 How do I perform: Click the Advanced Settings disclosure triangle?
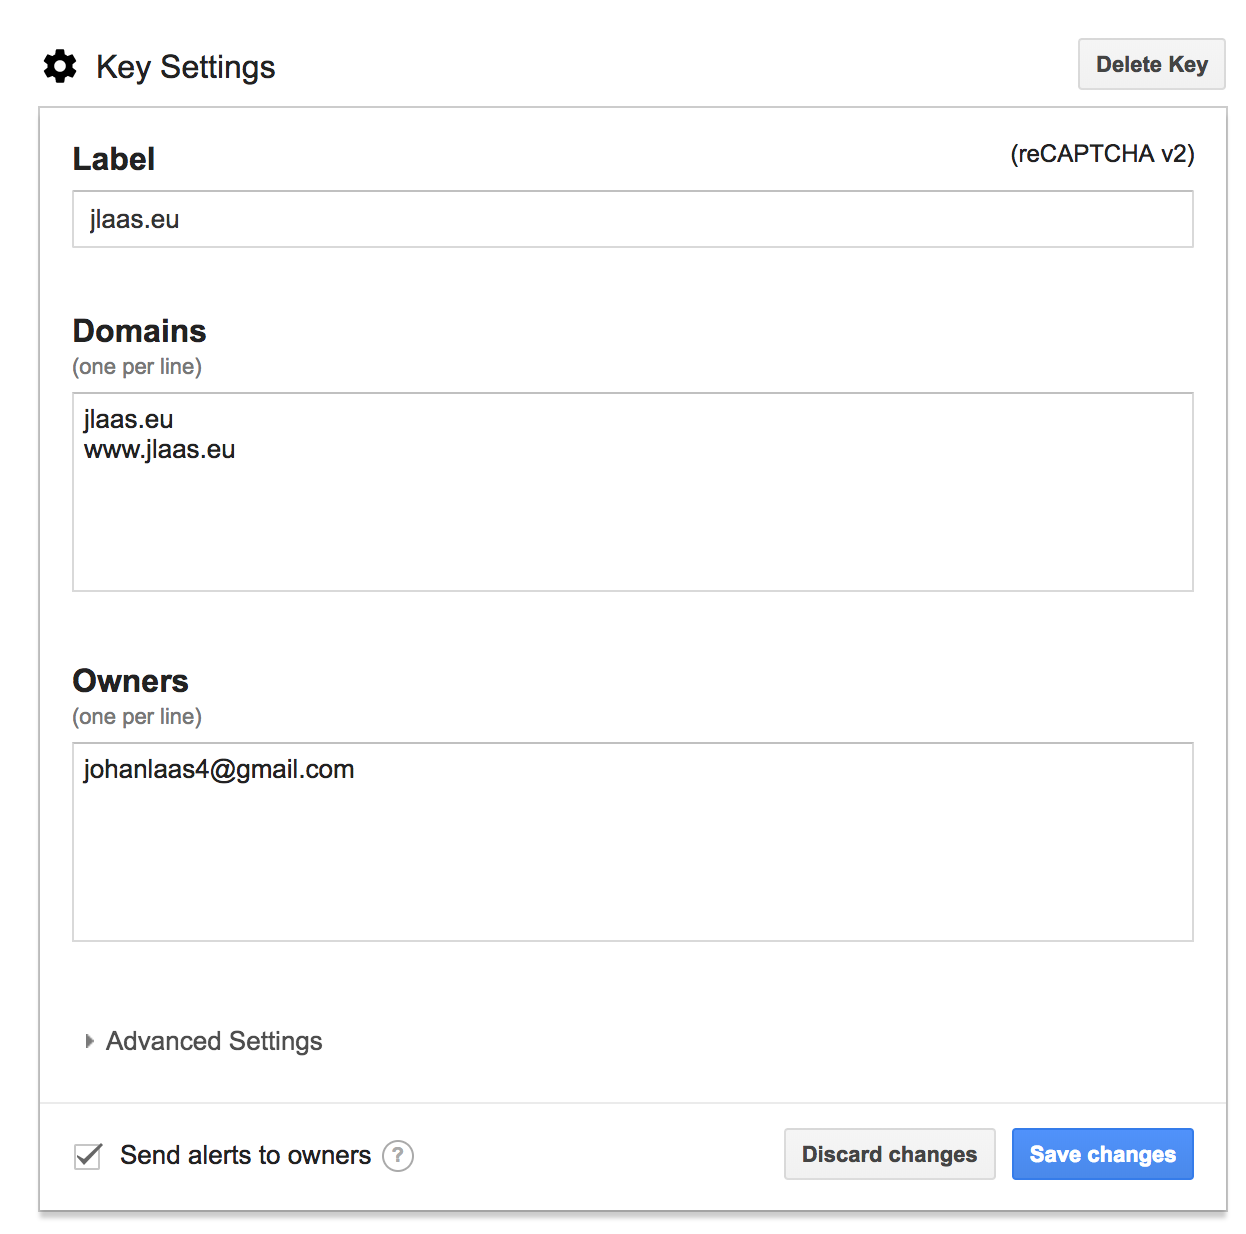click(89, 1041)
